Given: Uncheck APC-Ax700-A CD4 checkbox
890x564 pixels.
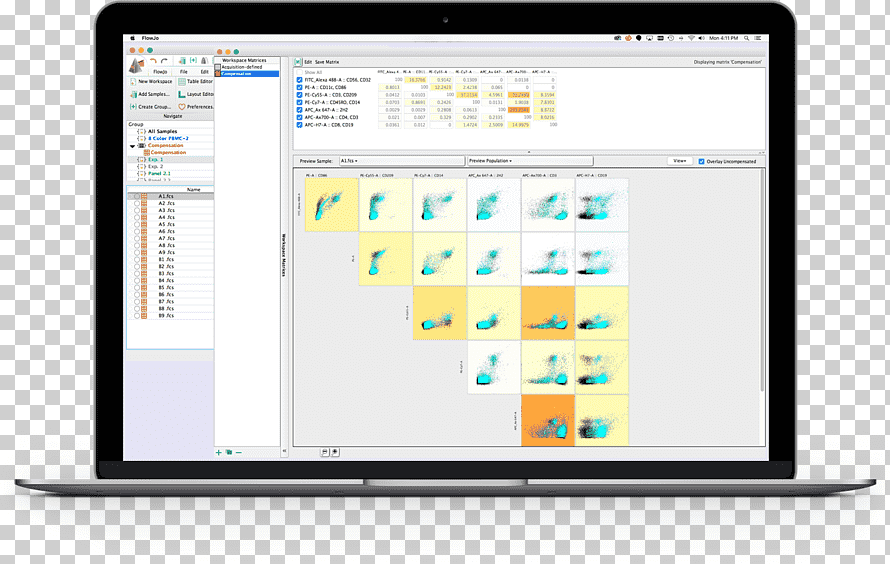Looking at the screenshot, I should (x=299, y=117).
